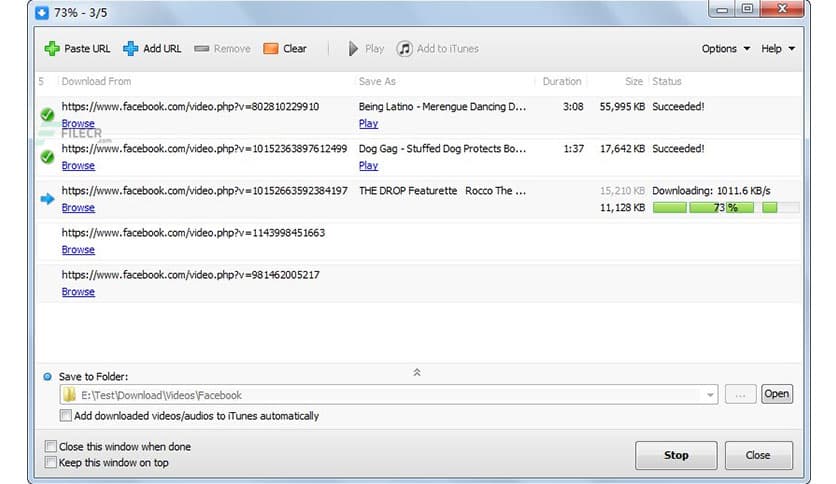
Task: Click the Being Latino - Merengue Dancing title
Action: click(443, 107)
